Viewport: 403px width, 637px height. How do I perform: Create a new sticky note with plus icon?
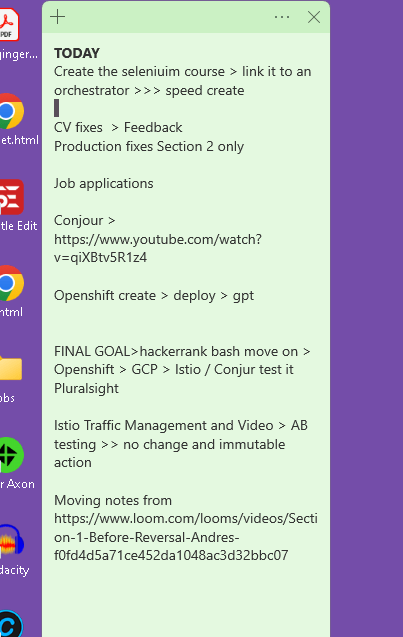point(58,17)
